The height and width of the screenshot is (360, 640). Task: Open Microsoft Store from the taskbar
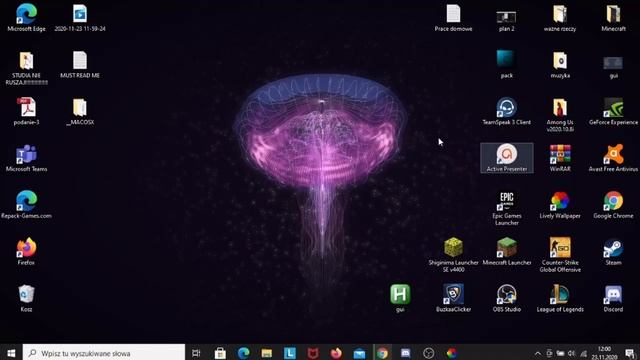pyautogui.click(x=220, y=353)
